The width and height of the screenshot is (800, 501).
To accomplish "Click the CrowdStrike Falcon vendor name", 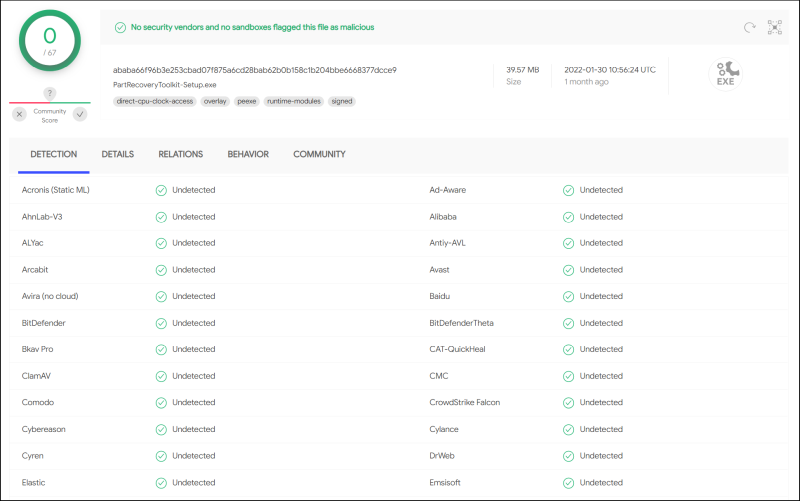I will (465, 403).
